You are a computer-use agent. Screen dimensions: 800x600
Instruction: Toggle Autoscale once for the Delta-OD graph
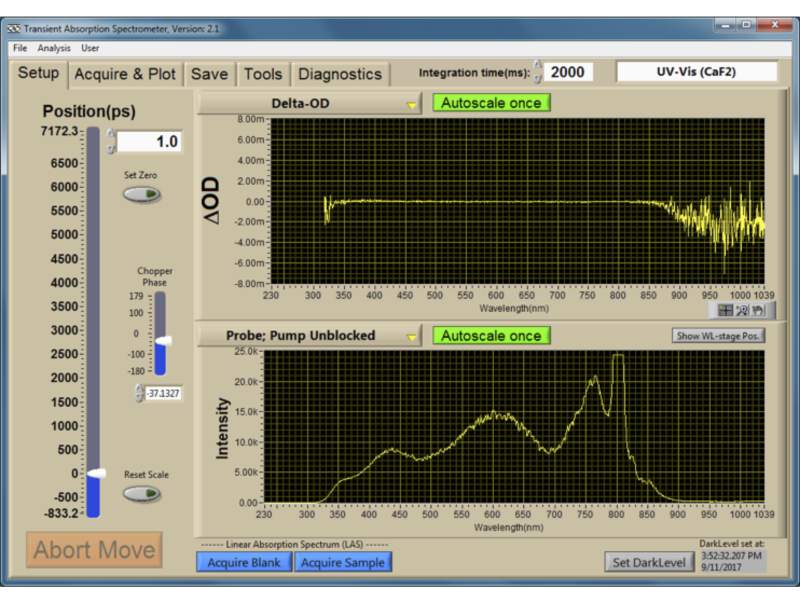492,101
